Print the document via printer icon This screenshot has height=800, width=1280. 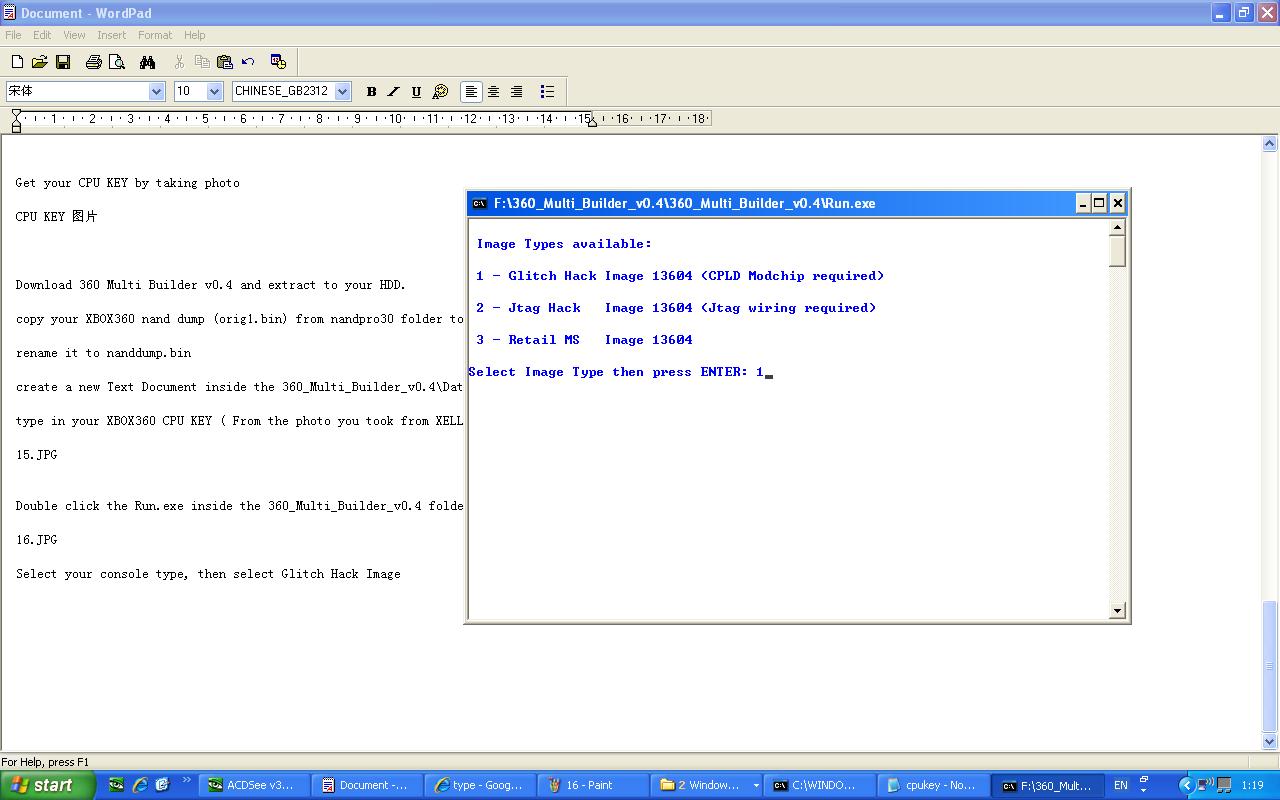(94, 62)
